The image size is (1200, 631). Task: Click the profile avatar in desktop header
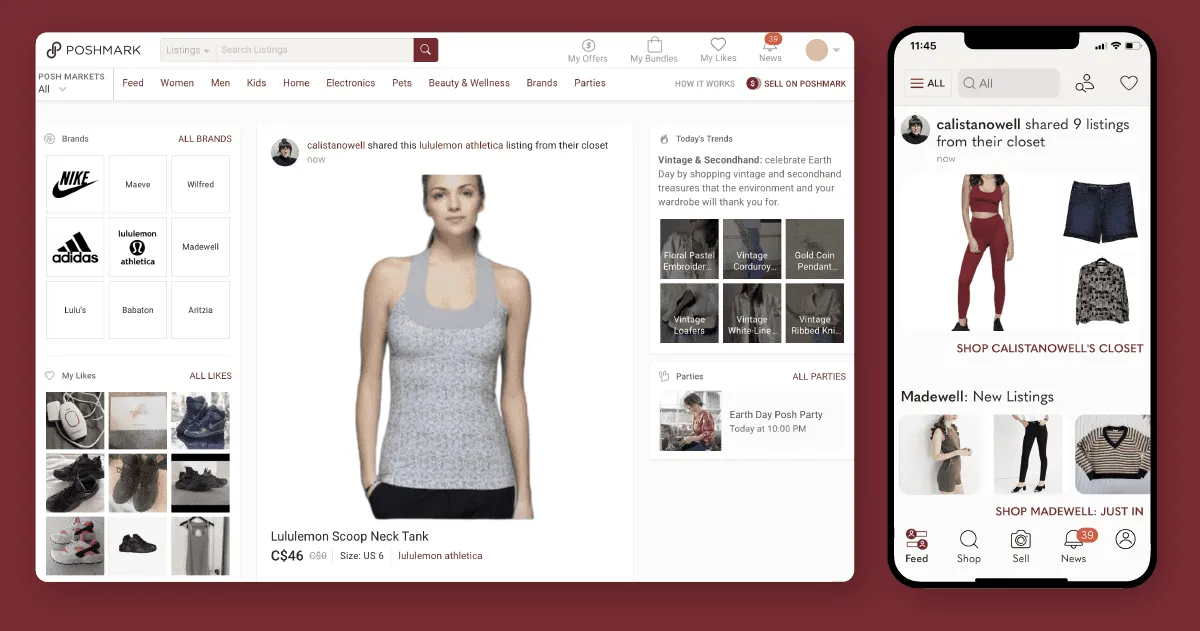(817, 50)
